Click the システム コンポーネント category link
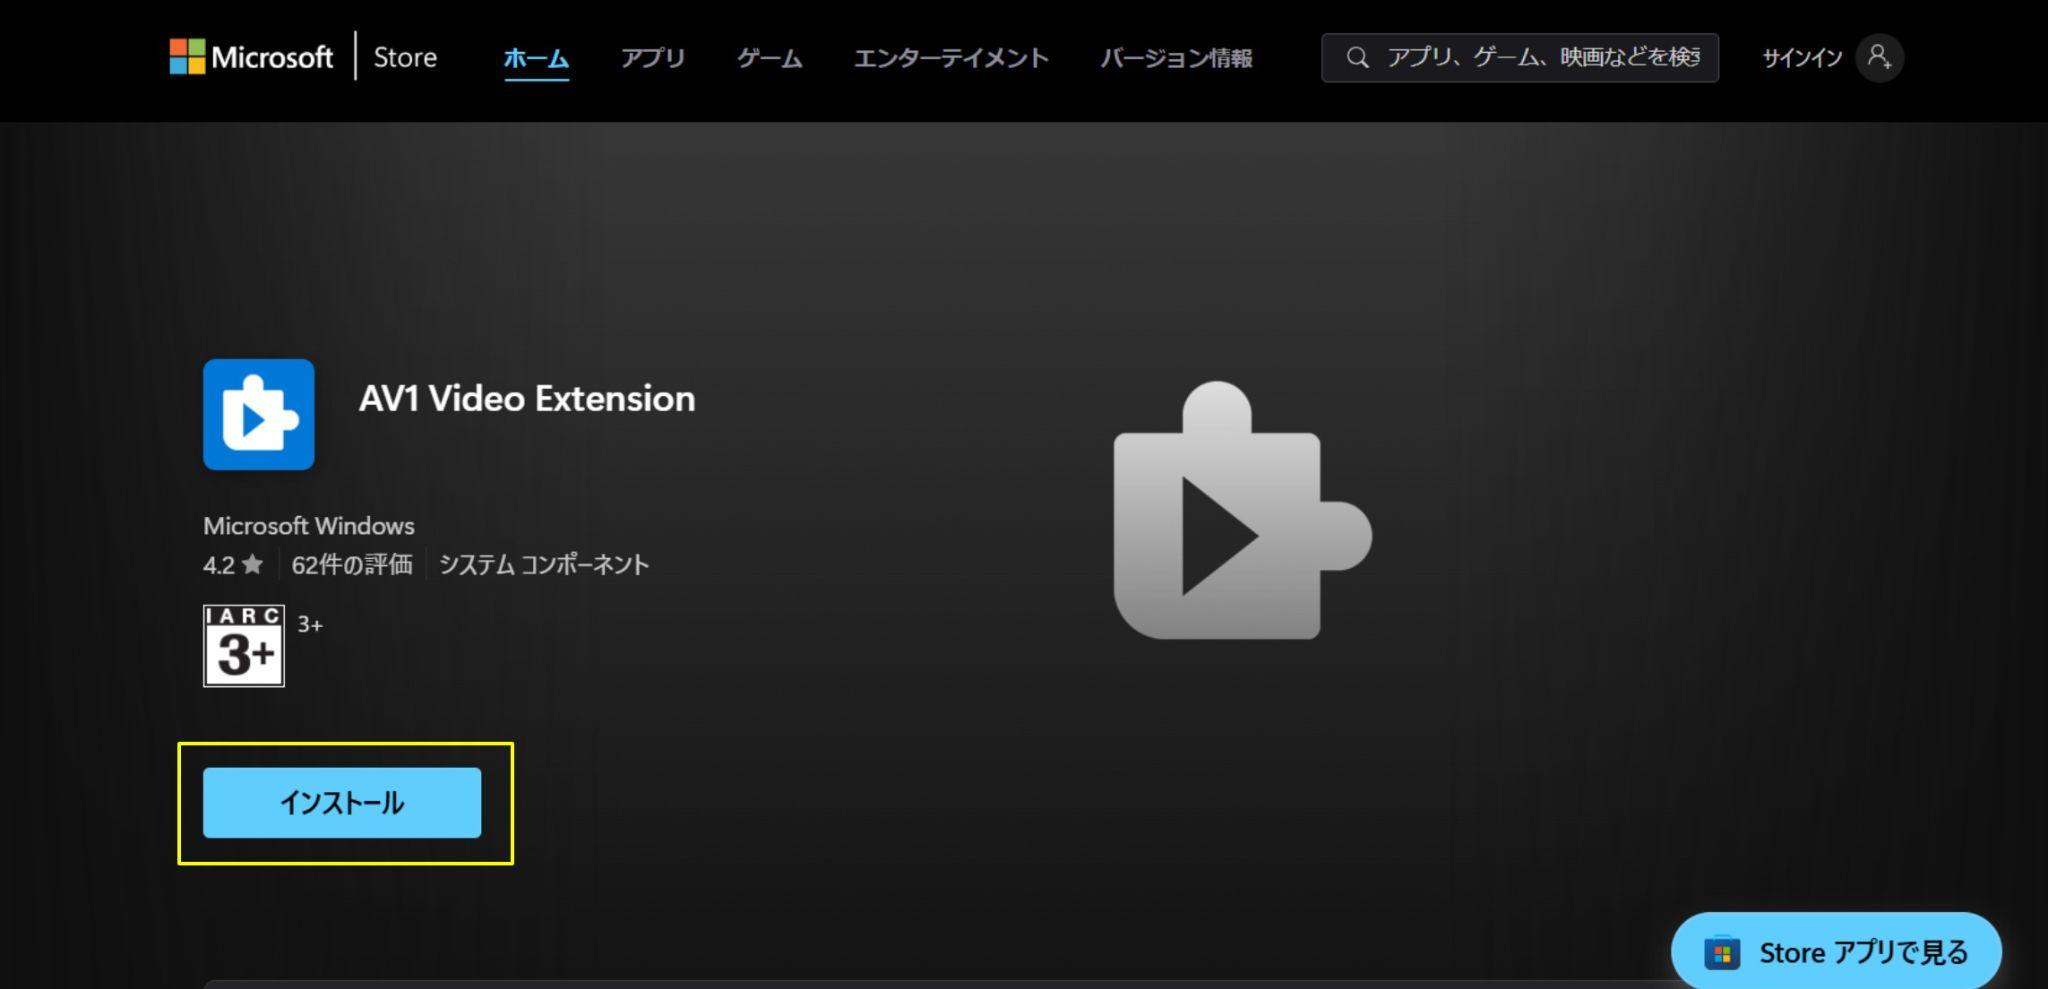2048x989 pixels. (544, 565)
